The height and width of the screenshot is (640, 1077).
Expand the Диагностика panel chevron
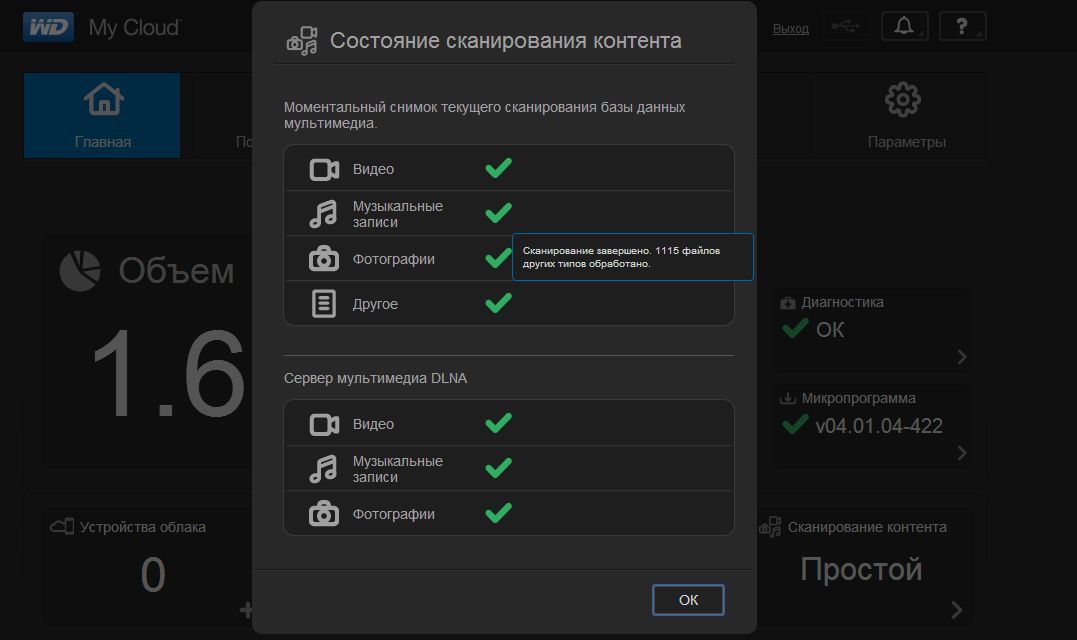click(962, 355)
